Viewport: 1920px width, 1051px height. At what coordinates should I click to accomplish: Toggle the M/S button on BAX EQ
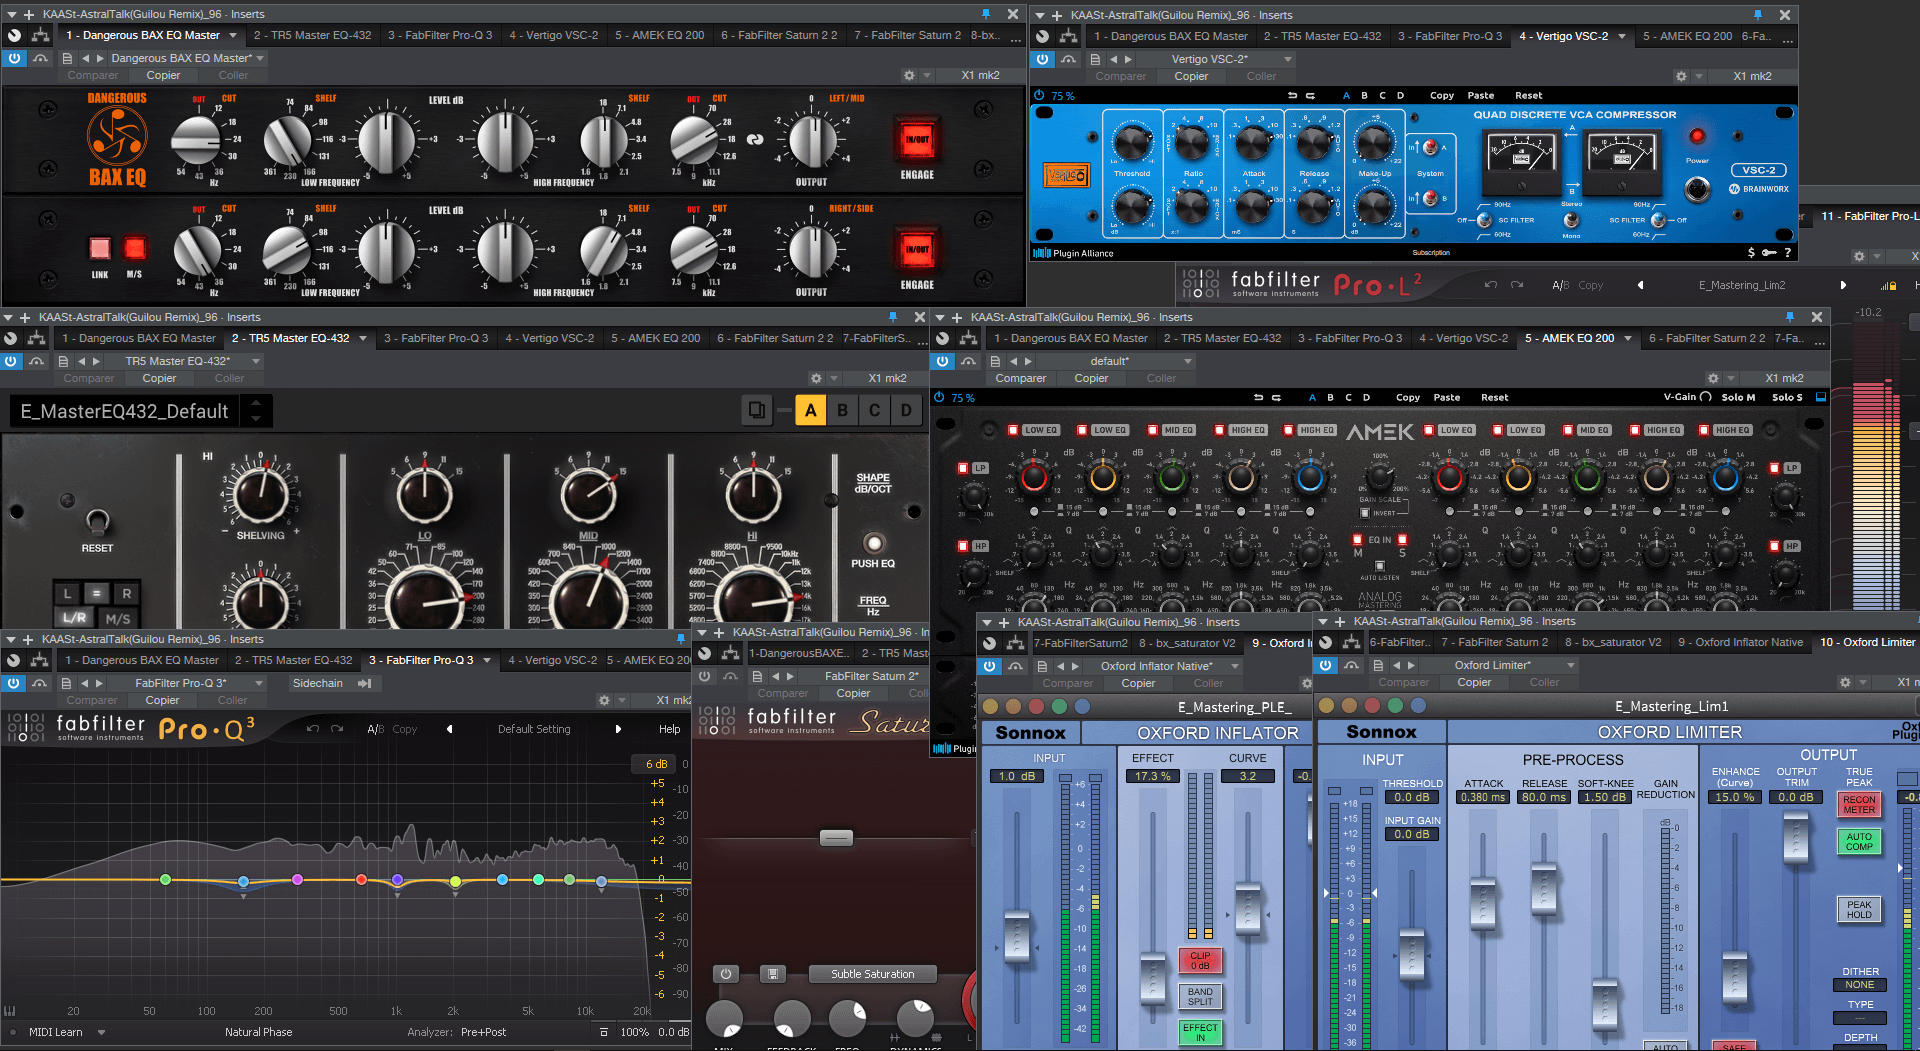(134, 248)
